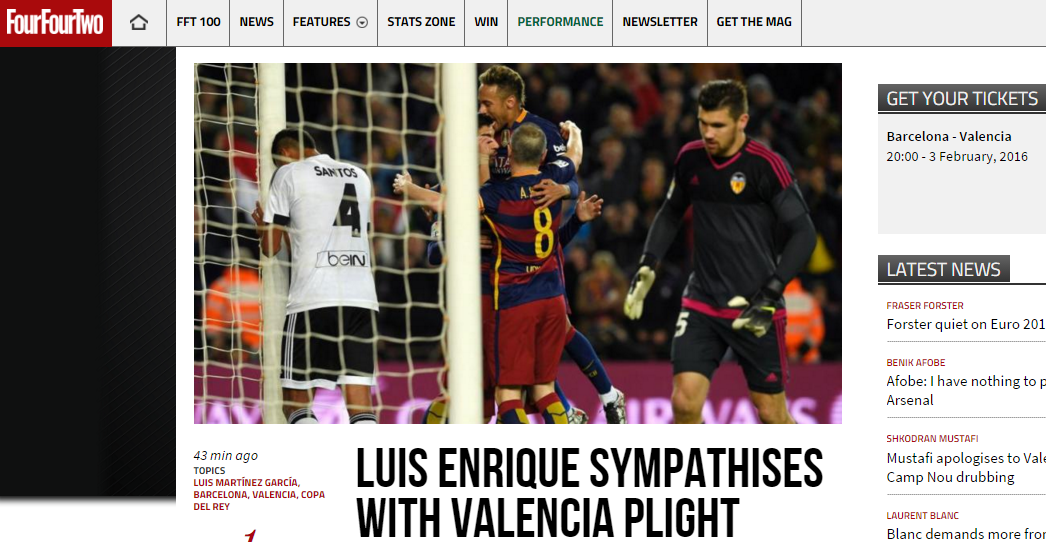Go to the News section
The height and width of the screenshot is (542, 1046).
click(257, 22)
